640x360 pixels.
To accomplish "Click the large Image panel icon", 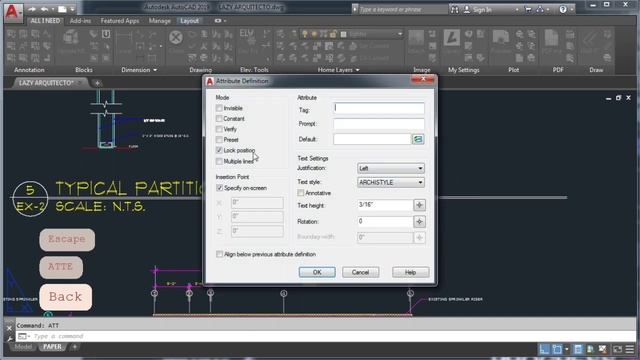I will click(x=416, y=39).
